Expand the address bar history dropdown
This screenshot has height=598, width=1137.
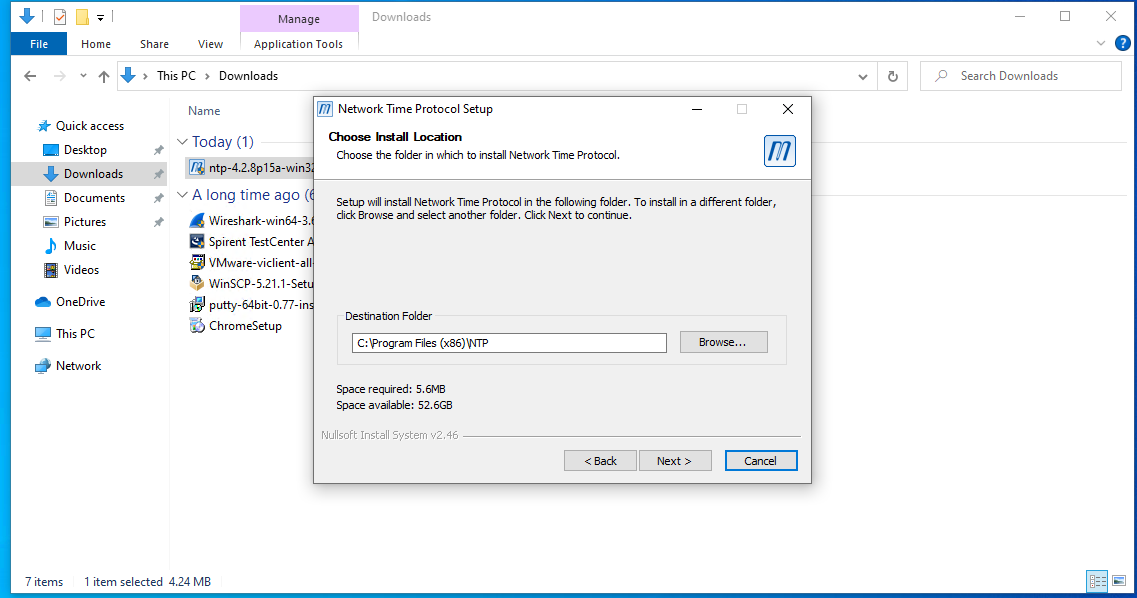(863, 76)
